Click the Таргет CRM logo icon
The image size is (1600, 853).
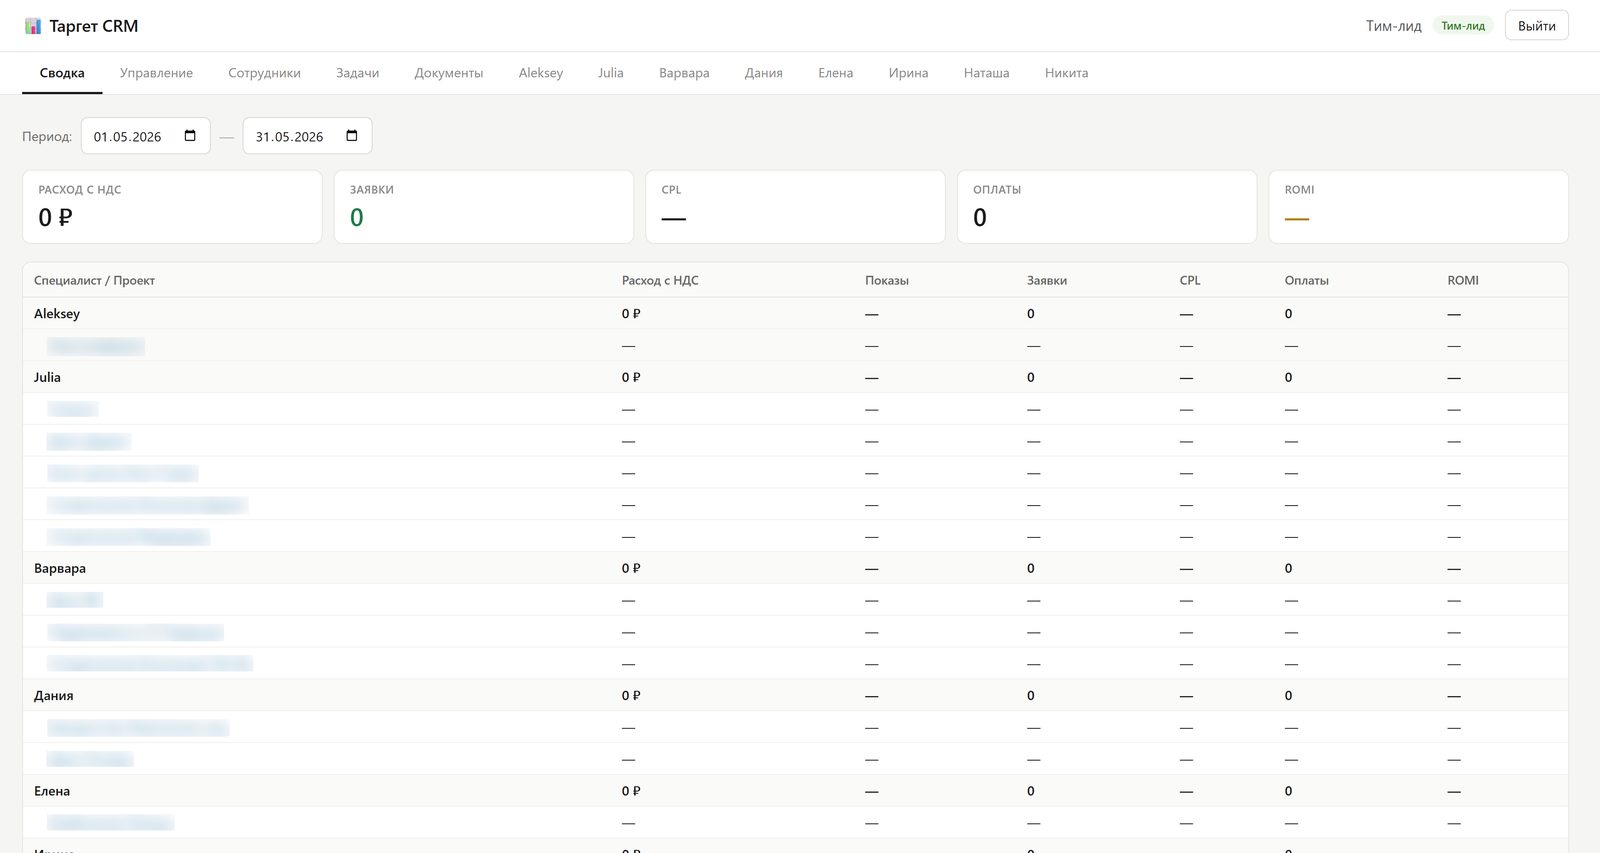coord(33,26)
